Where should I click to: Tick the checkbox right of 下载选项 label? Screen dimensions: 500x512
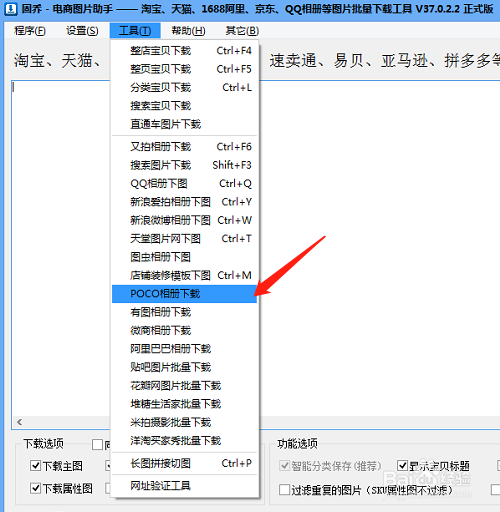click(x=97, y=444)
